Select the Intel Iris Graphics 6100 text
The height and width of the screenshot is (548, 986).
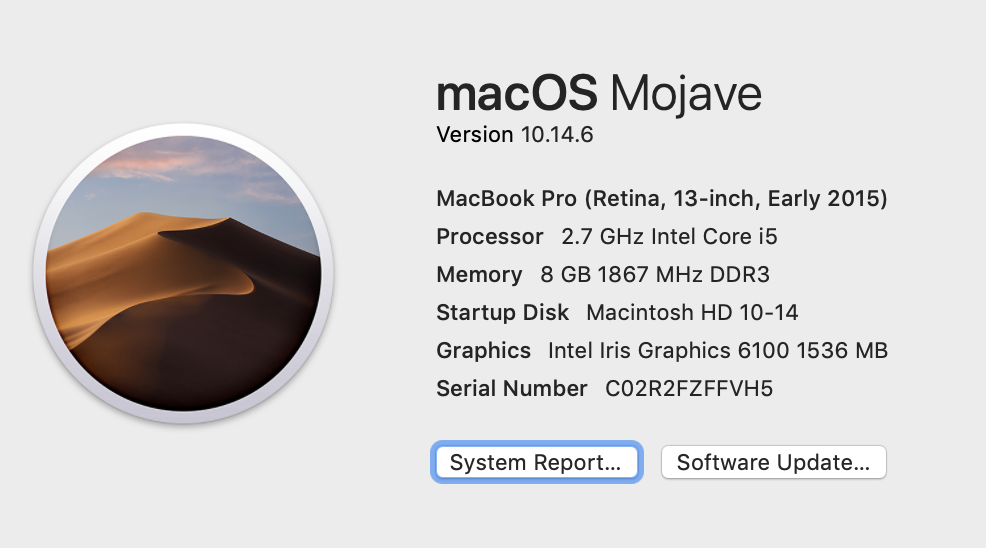[664, 350]
